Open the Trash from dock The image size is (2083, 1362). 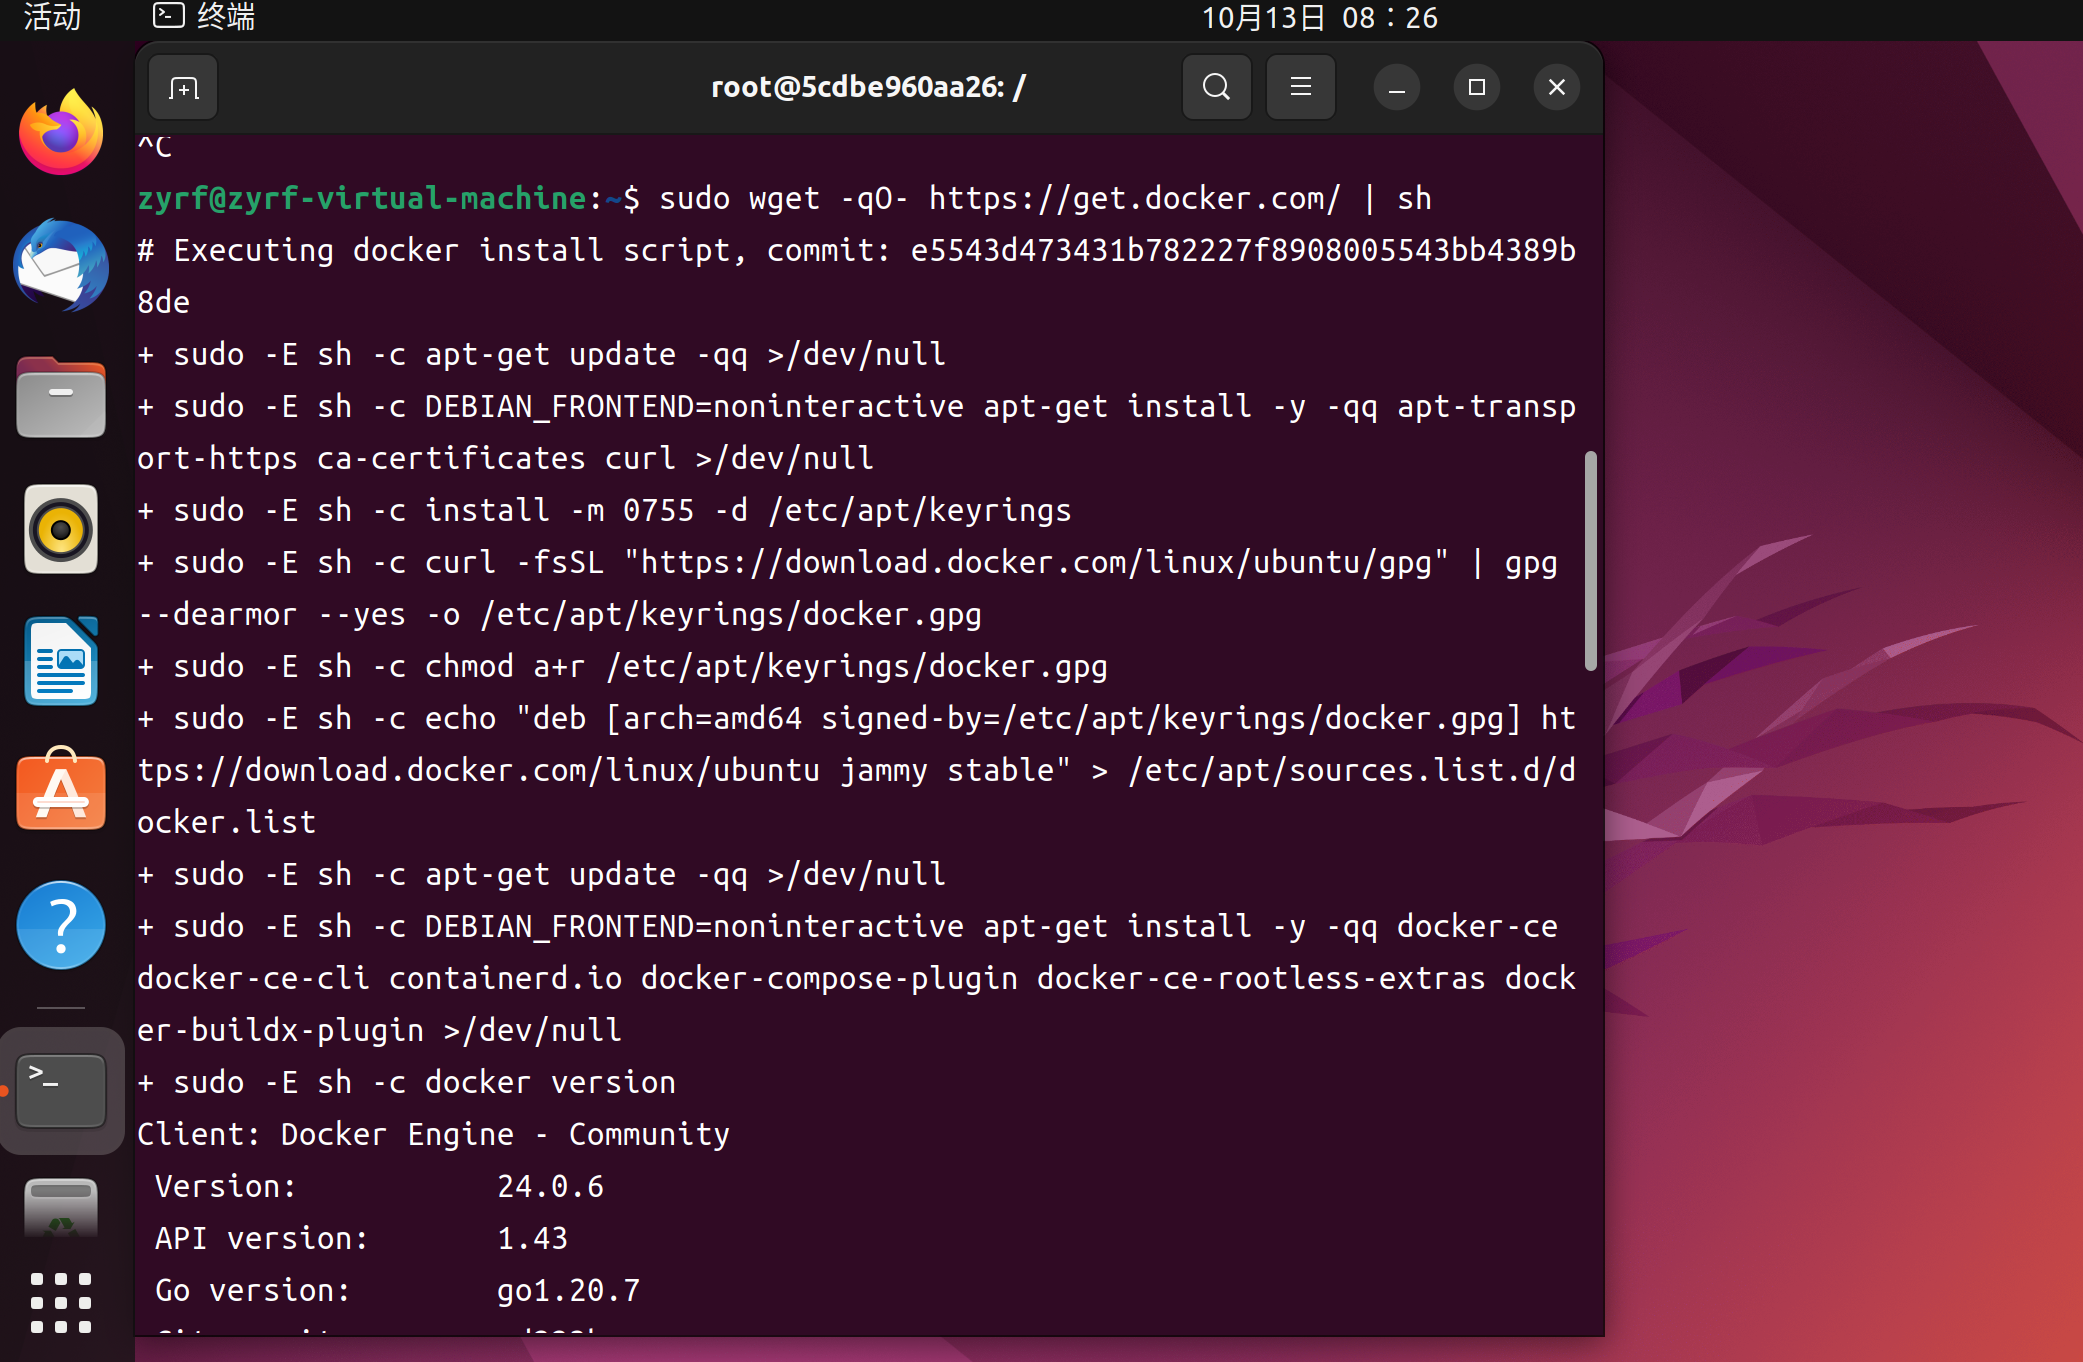coord(61,1208)
